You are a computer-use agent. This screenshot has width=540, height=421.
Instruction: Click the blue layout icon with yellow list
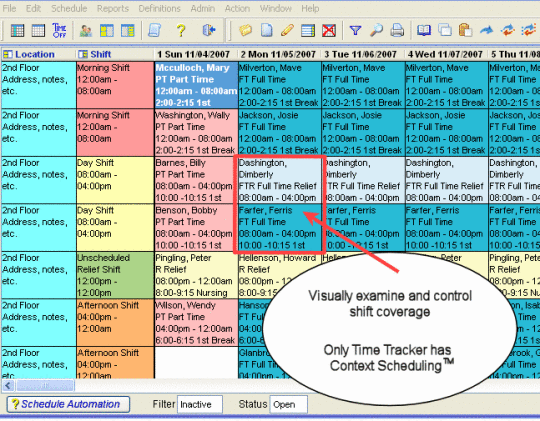coord(127,31)
